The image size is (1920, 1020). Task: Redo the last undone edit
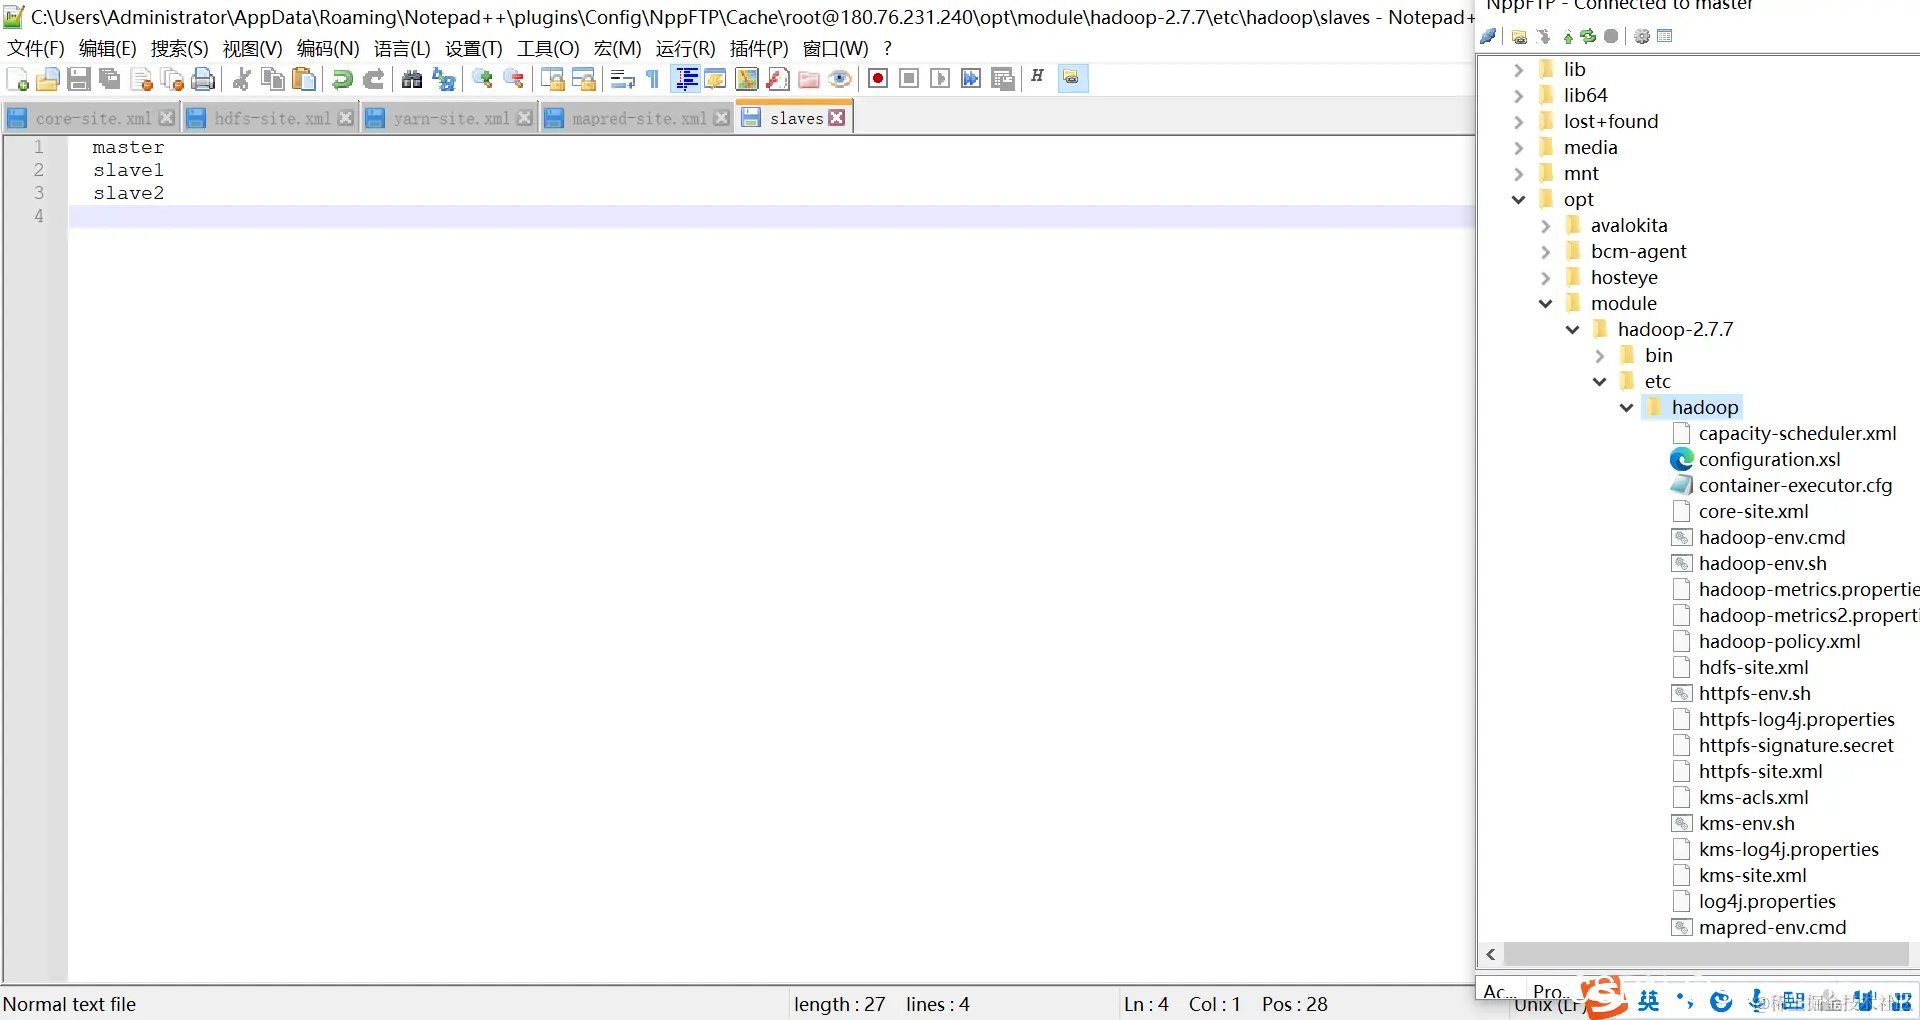374,79
